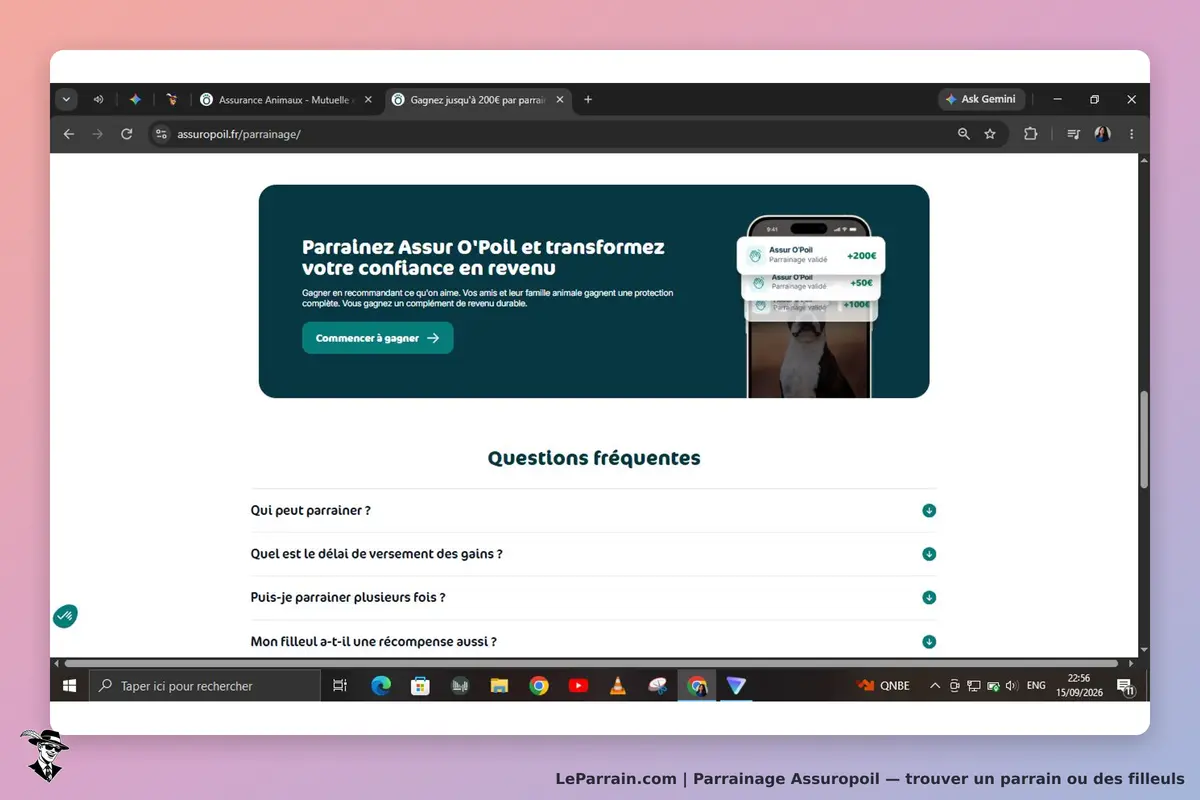Image resolution: width=1200 pixels, height=800 pixels.
Task: Open the Chrome profile avatar
Action: (x=1102, y=134)
